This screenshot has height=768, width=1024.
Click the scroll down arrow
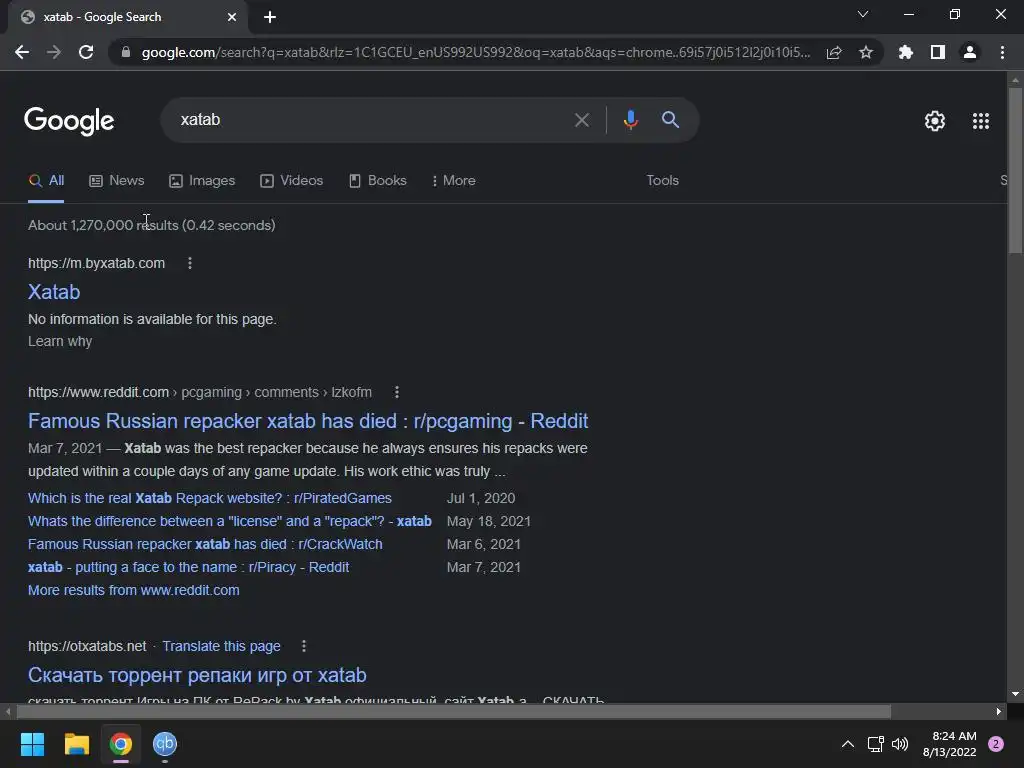[1015, 694]
